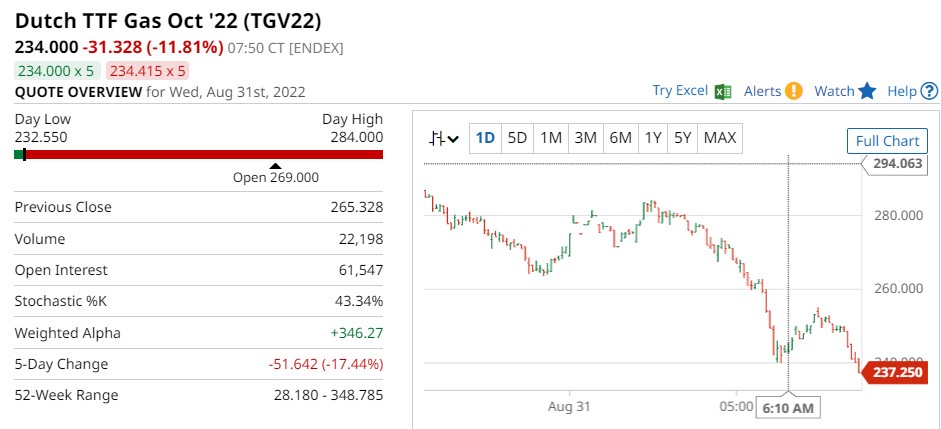Select the 1D chart range
The width and height of the screenshot is (941, 429).
coord(485,138)
